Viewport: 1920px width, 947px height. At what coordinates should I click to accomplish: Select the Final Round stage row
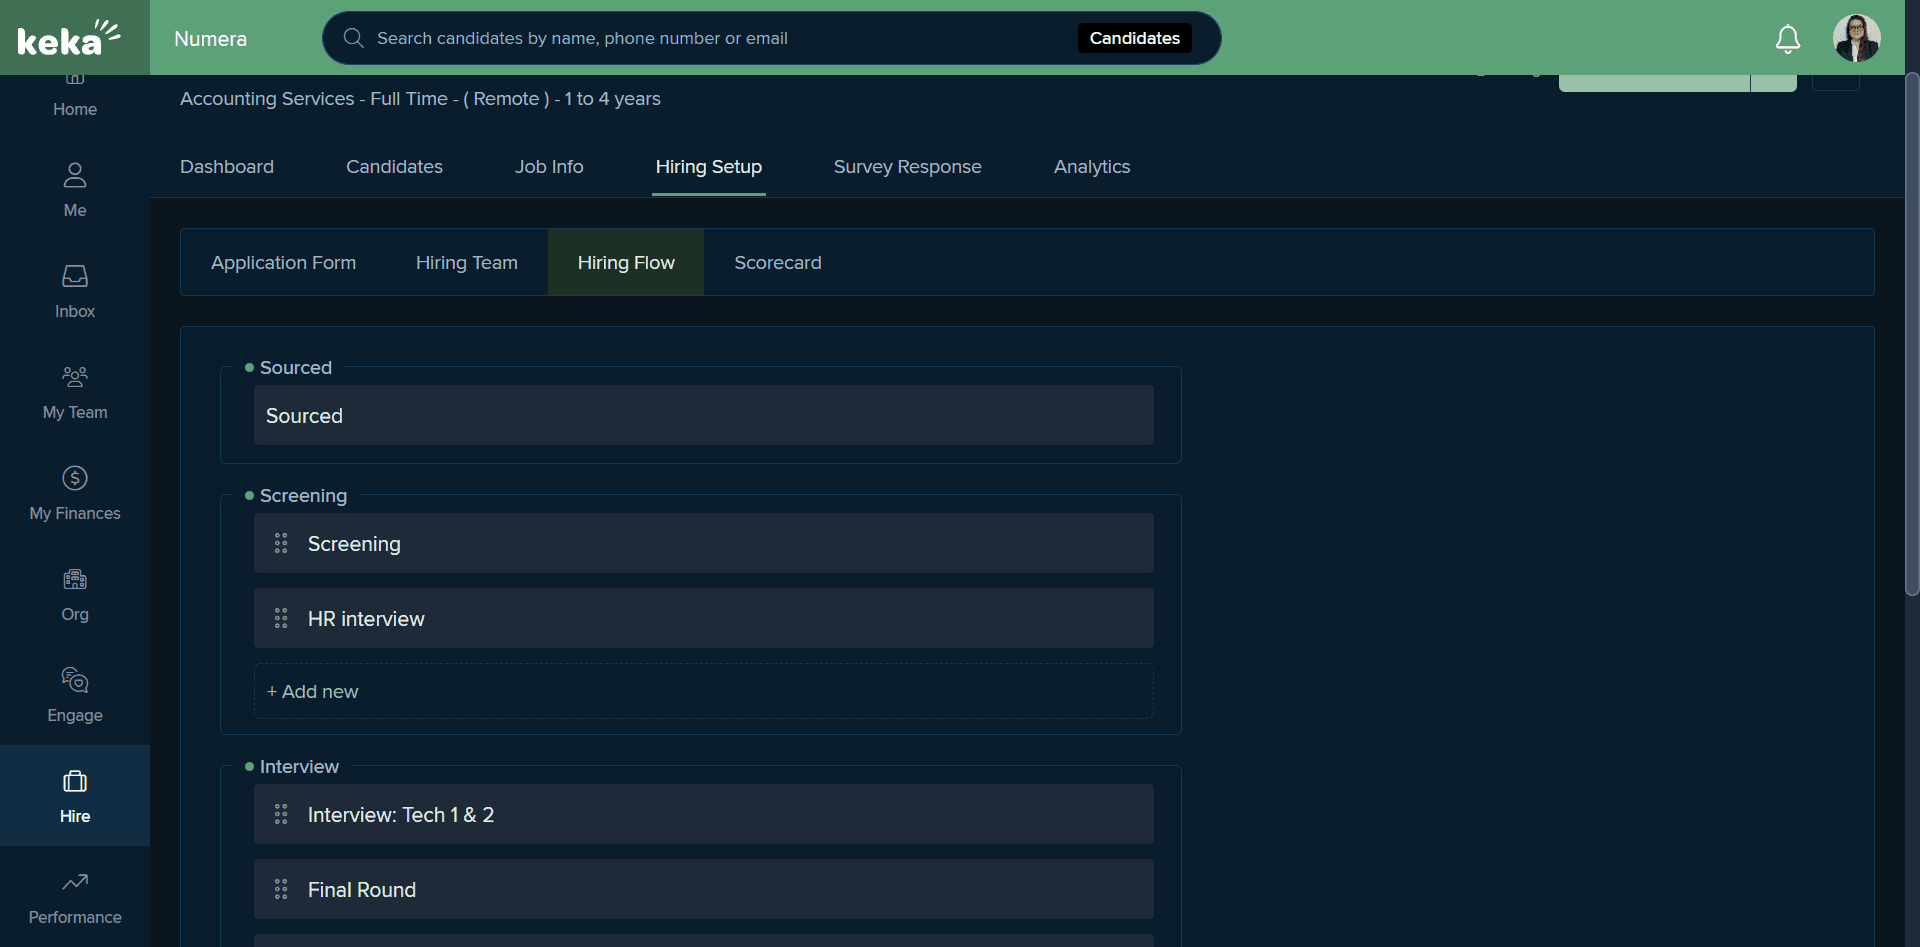[x=703, y=889]
